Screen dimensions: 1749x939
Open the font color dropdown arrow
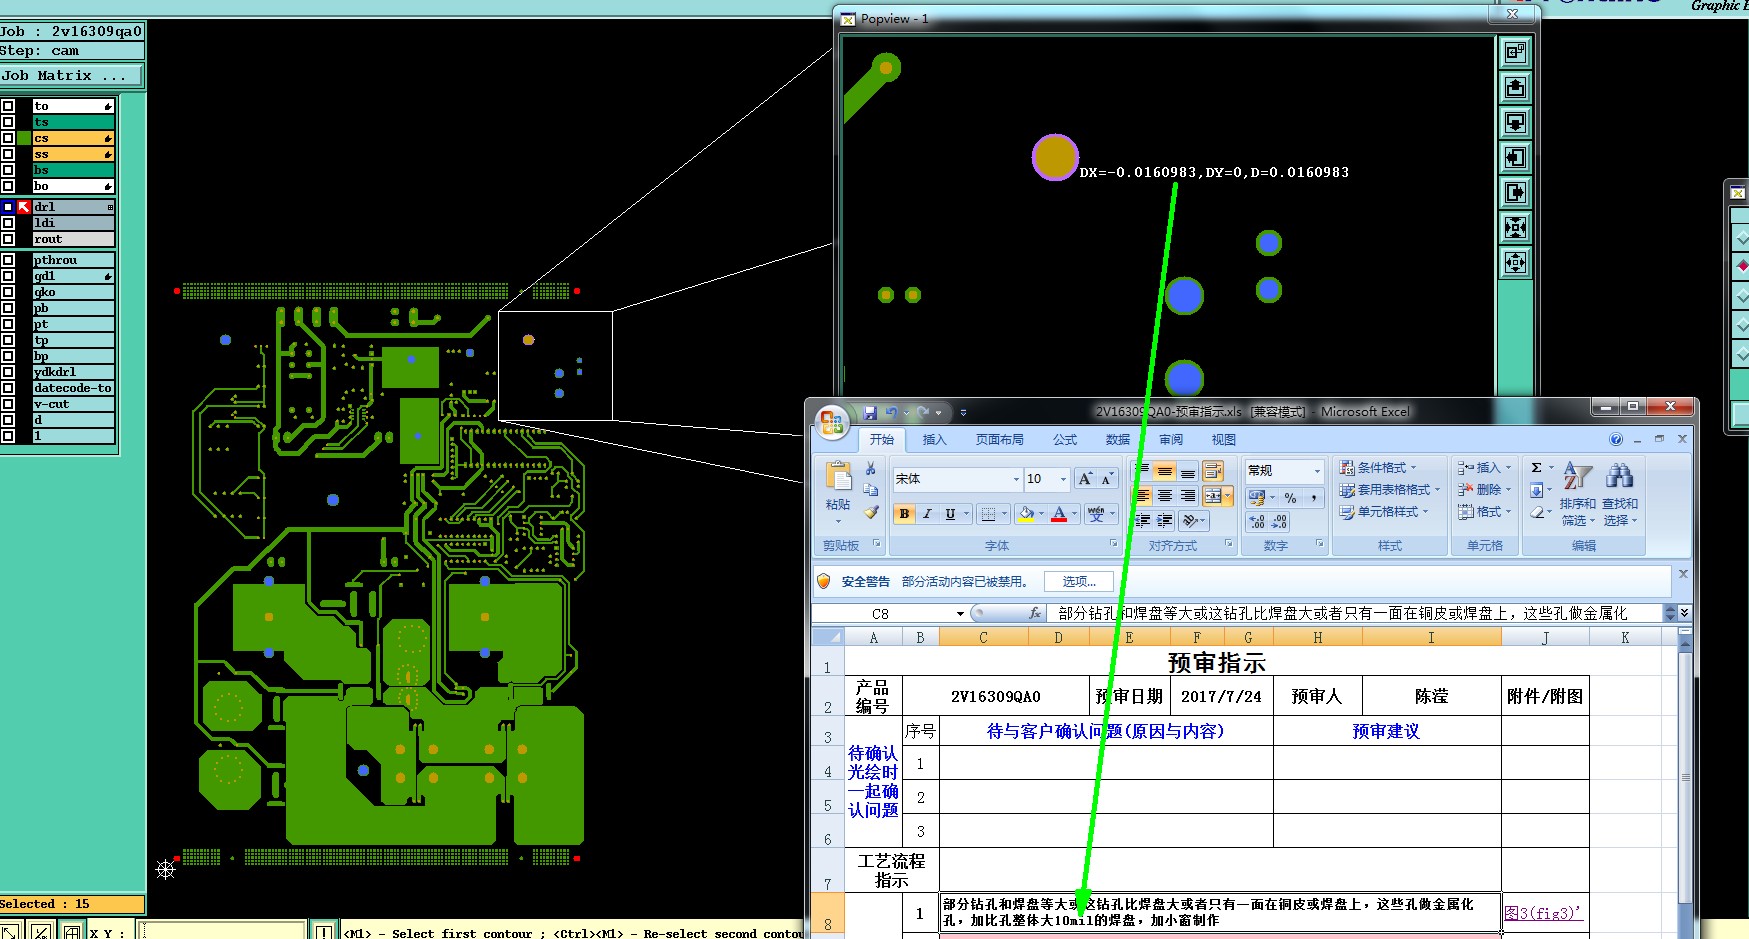(1075, 514)
